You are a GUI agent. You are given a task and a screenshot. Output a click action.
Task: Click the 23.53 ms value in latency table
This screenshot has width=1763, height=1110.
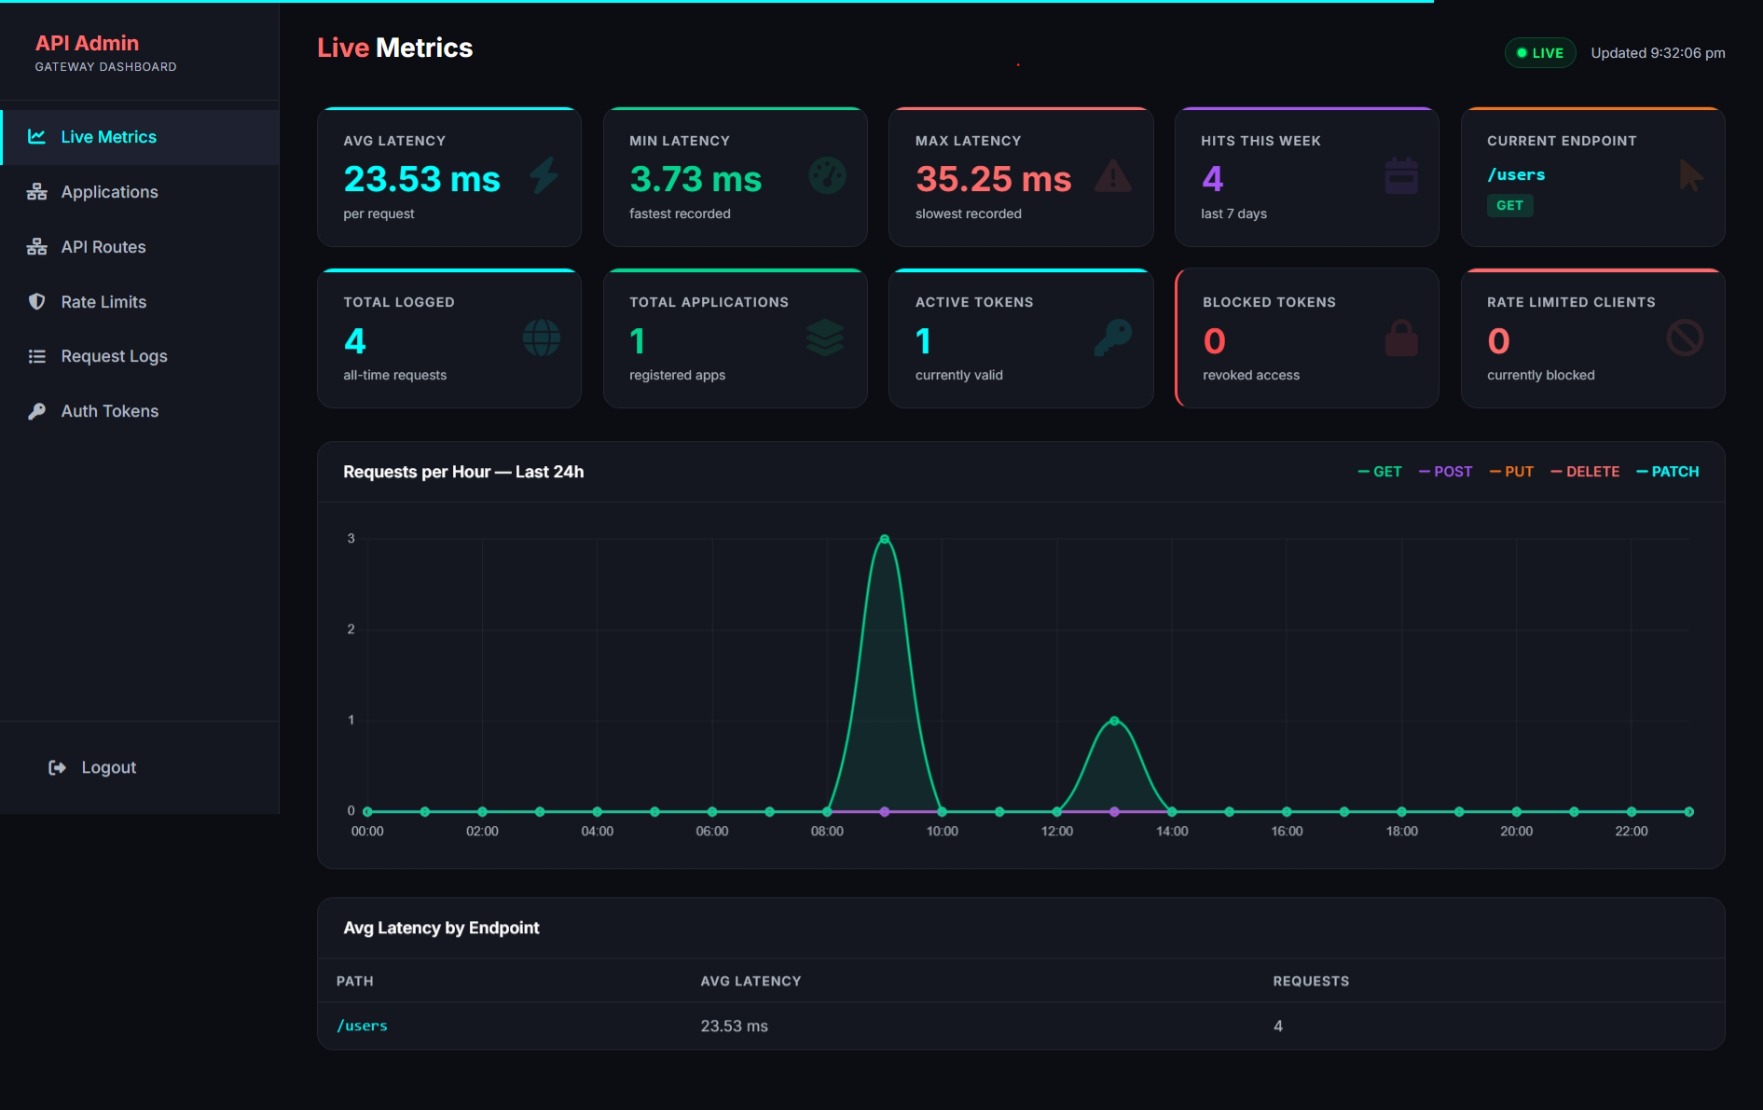click(734, 1026)
